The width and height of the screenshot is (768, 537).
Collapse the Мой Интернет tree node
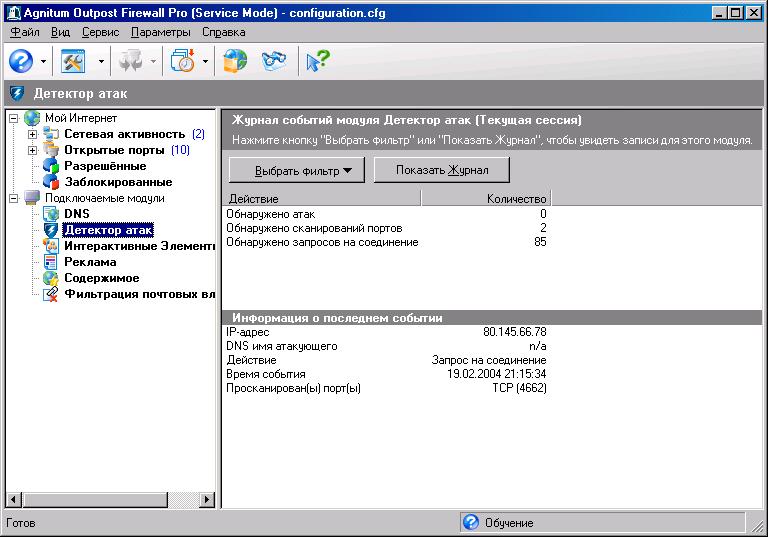pos(14,118)
